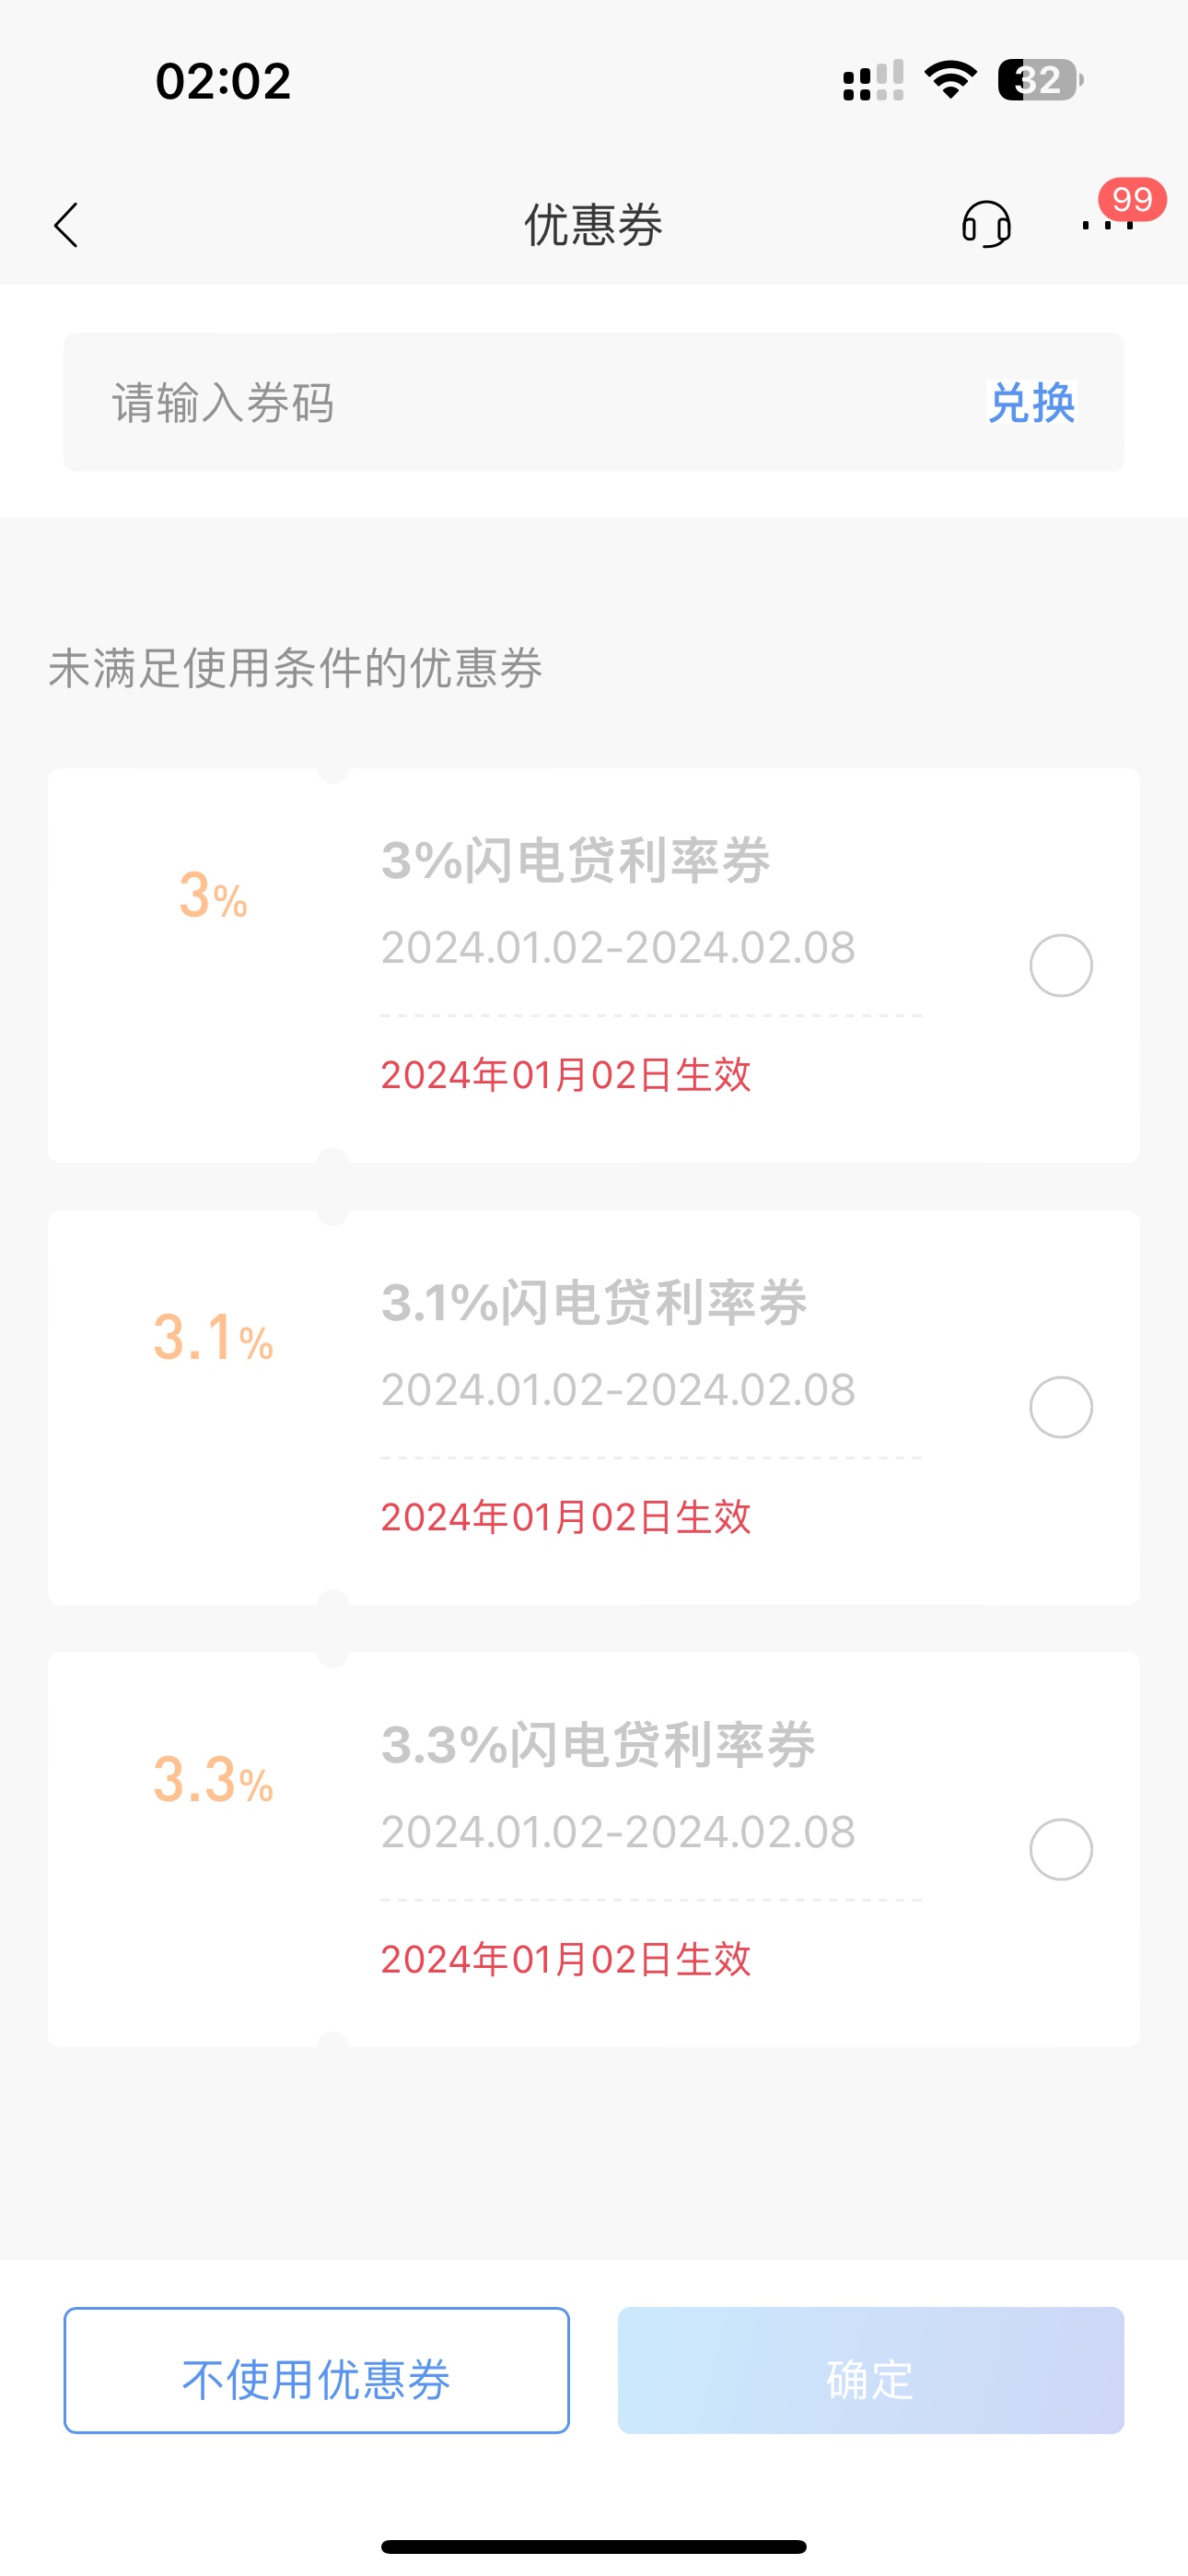
Task: Tap the 02:02 clock in status bar
Action: [x=223, y=81]
